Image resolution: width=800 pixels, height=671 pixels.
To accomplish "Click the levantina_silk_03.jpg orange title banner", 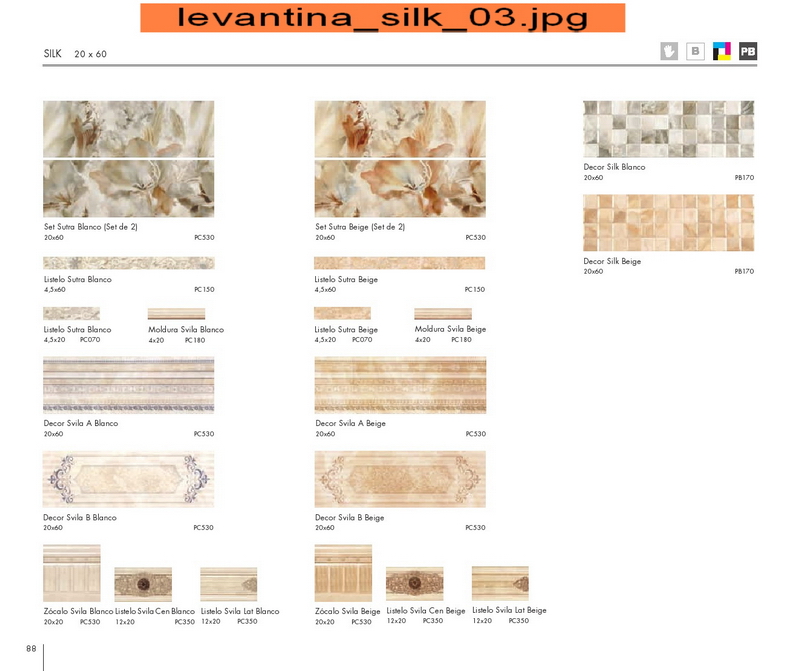I will 382,17.
